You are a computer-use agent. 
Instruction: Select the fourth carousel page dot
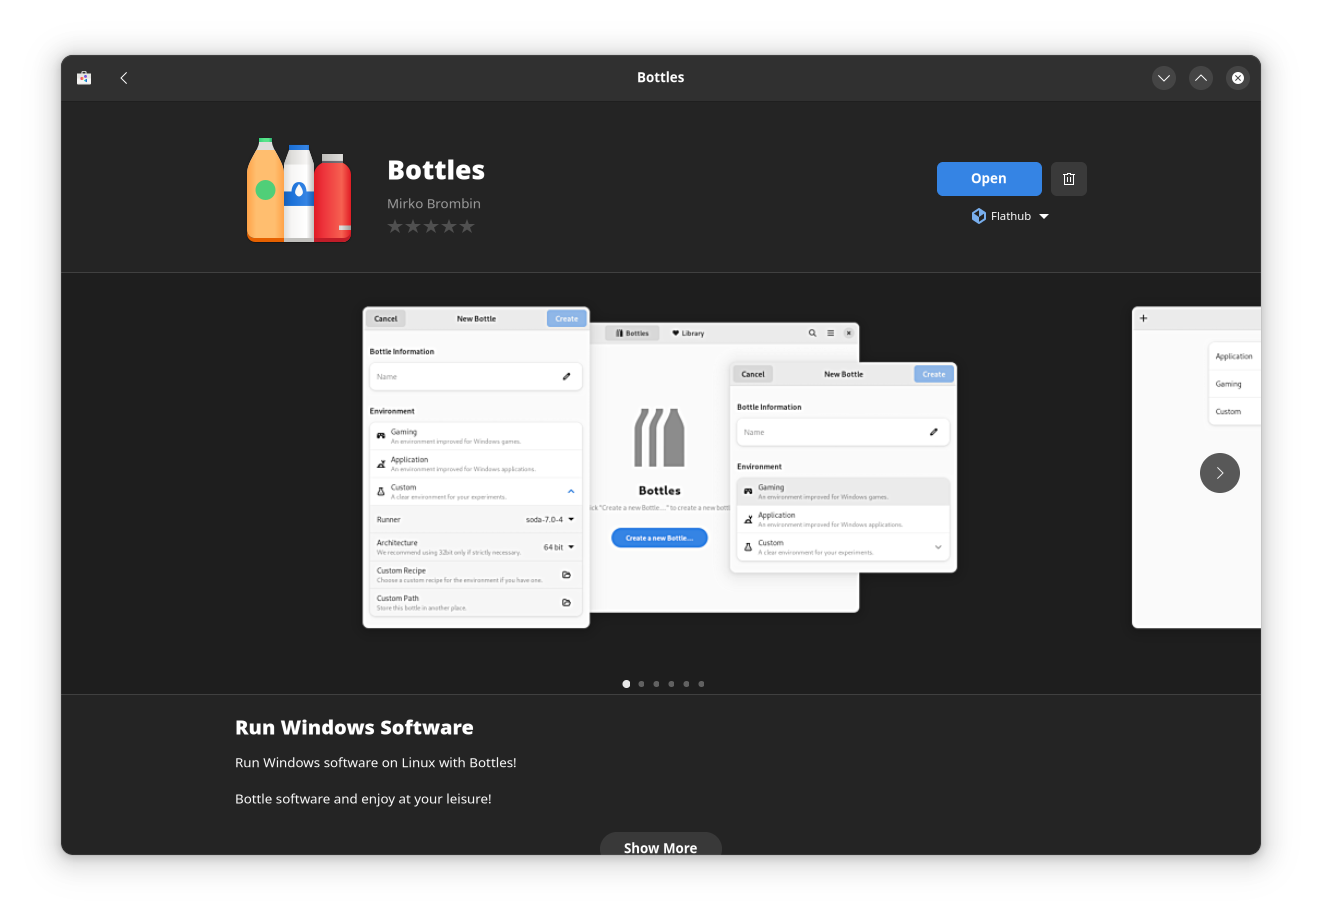[671, 684]
